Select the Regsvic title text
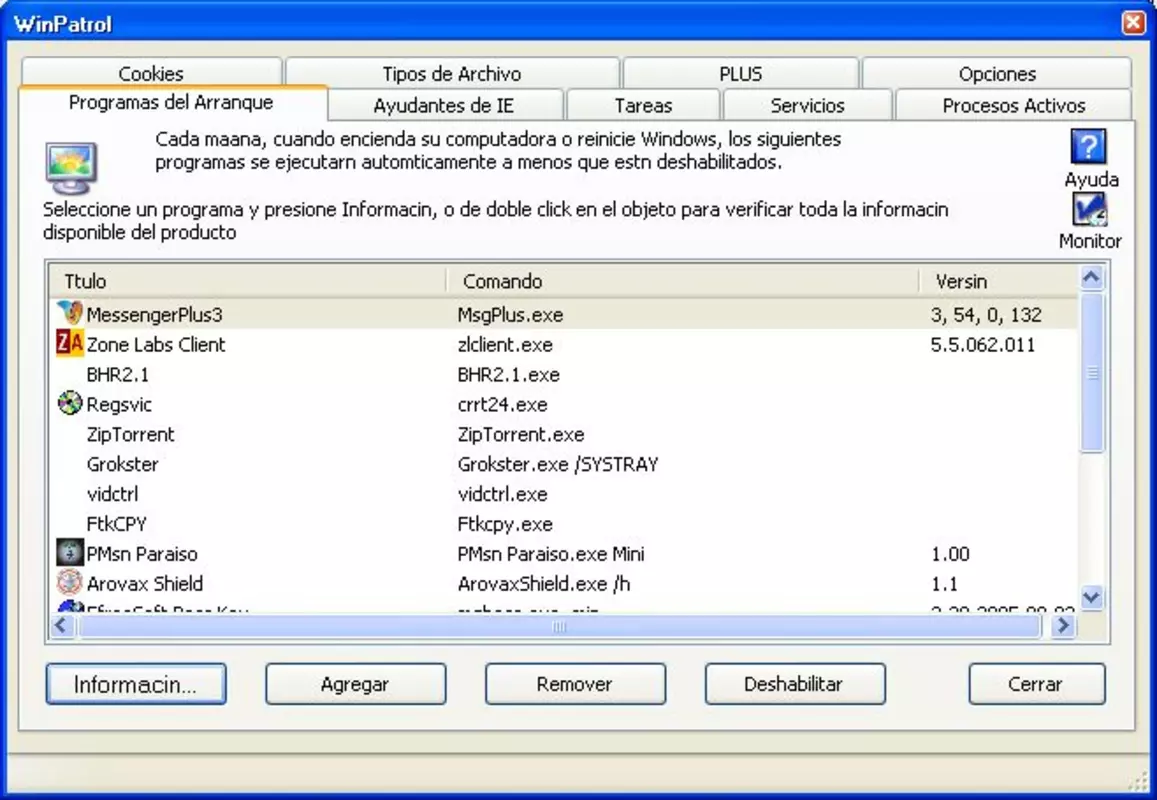 click(x=119, y=404)
